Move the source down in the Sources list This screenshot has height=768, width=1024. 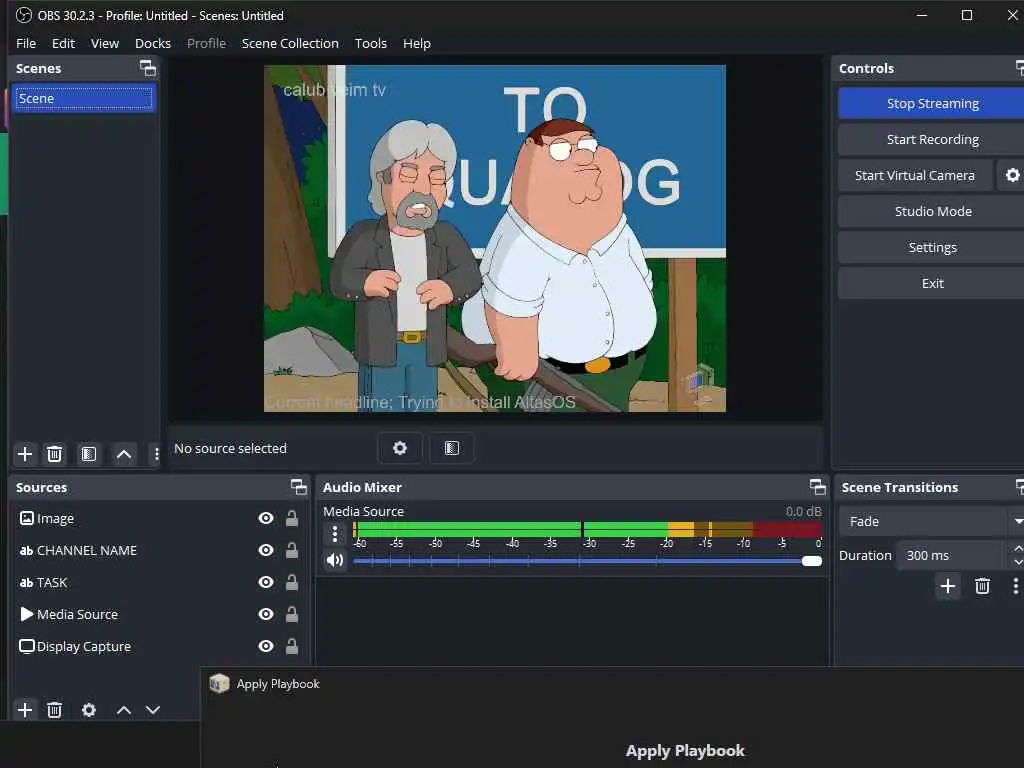[x=153, y=710]
